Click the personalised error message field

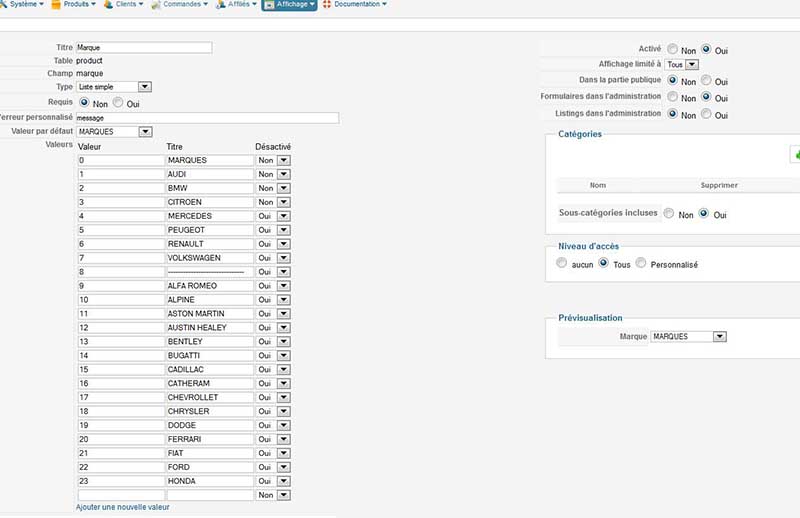(207, 118)
